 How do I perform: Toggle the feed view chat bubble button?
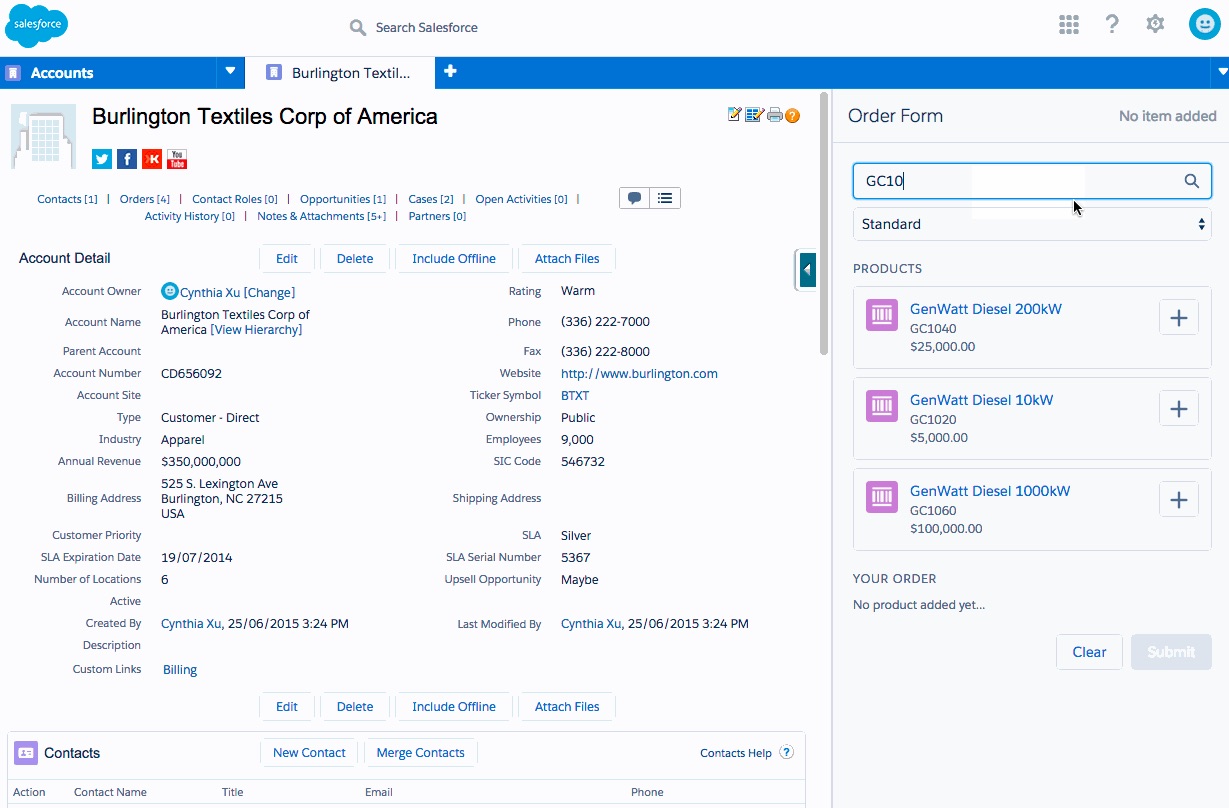tap(635, 198)
